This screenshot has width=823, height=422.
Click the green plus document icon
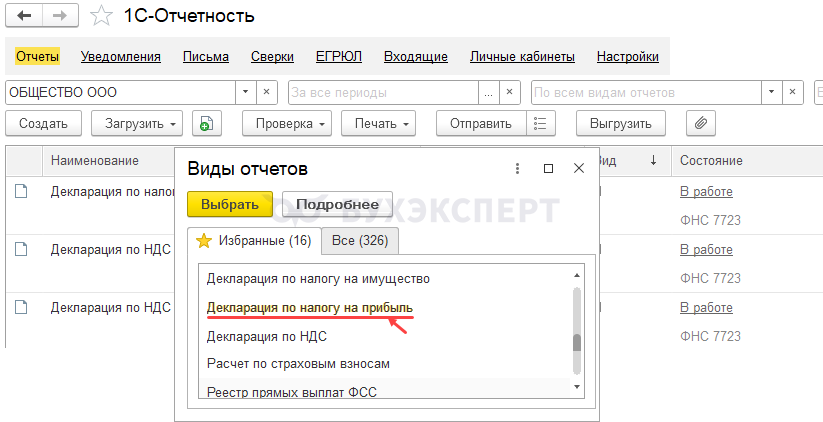(x=207, y=124)
